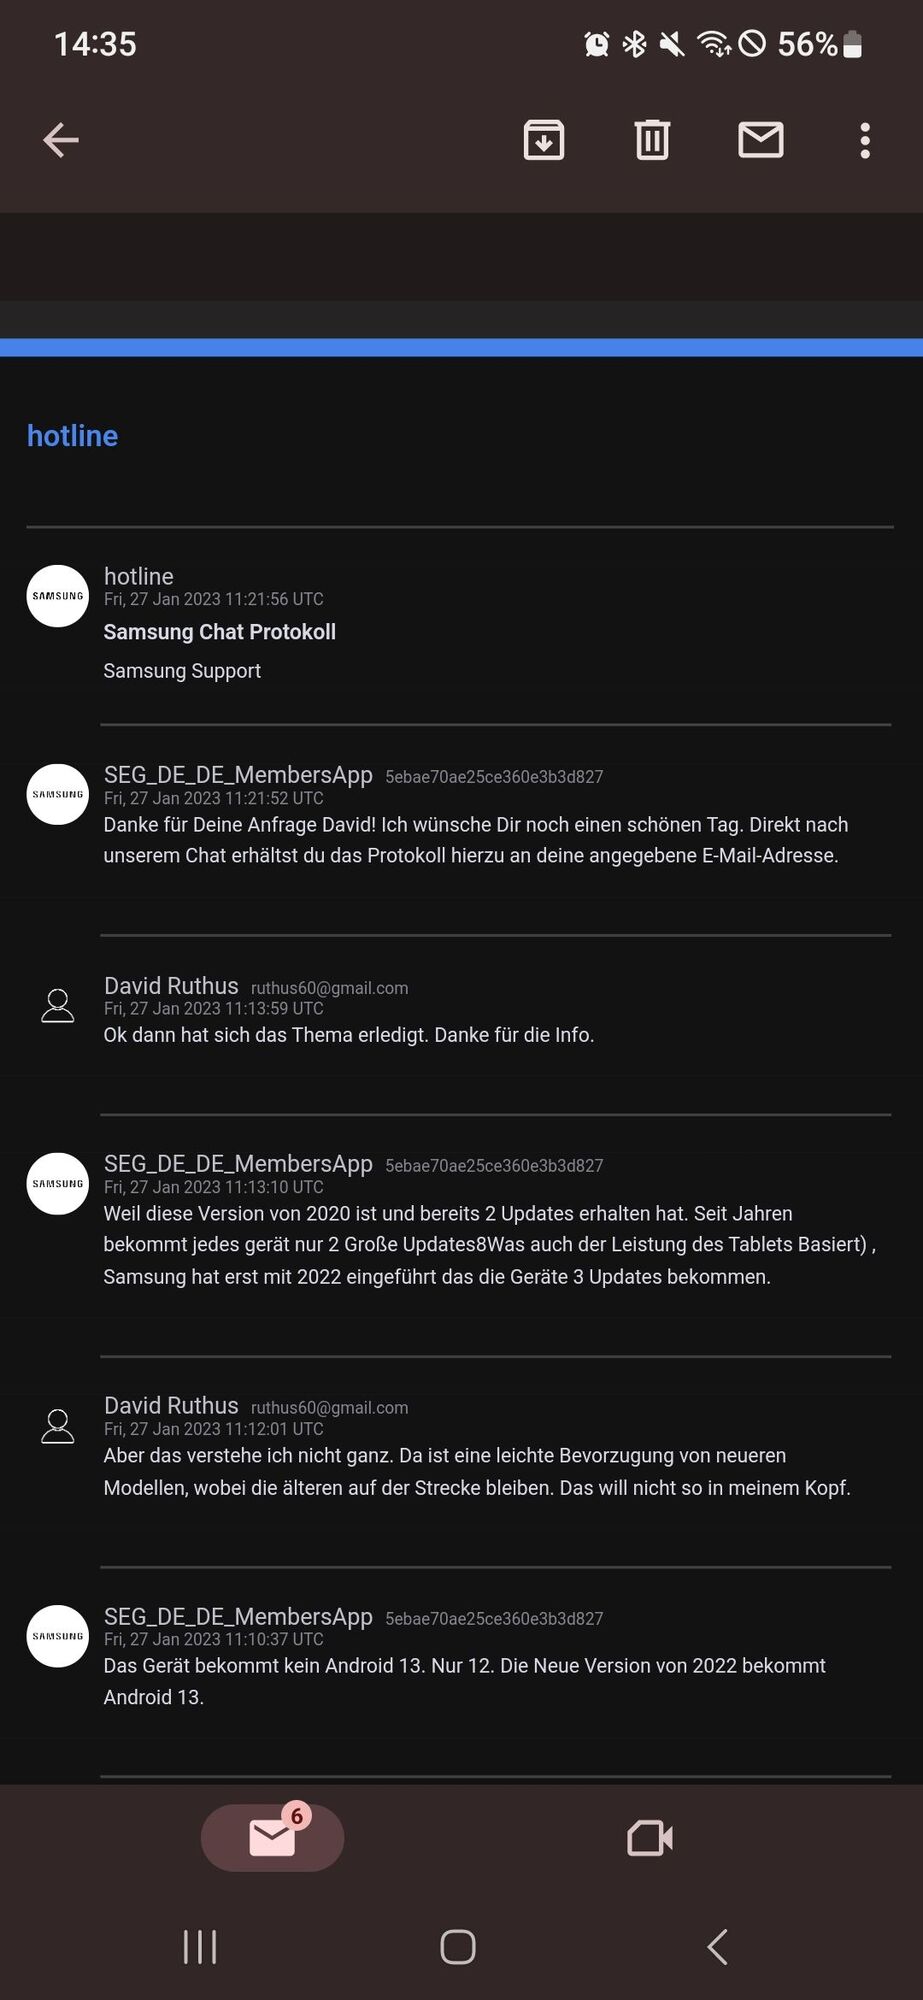
Task: Switch to the Mail tab
Action: 272,1837
